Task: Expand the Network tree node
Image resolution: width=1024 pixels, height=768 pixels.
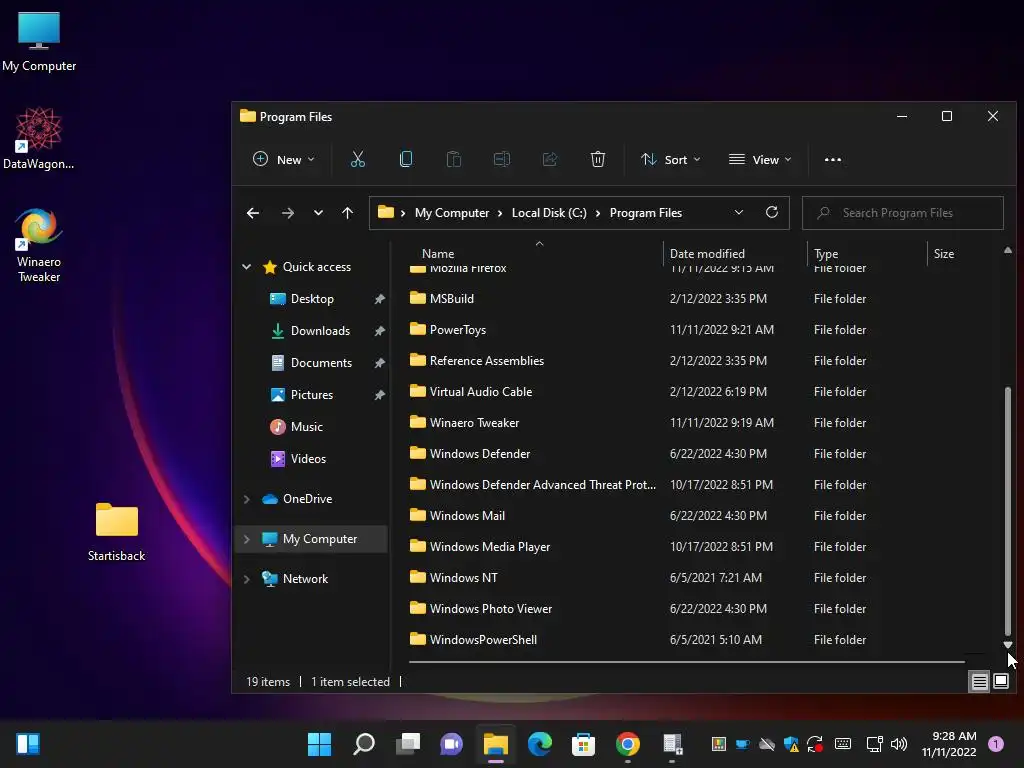Action: pyautogui.click(x=247, y=579)
